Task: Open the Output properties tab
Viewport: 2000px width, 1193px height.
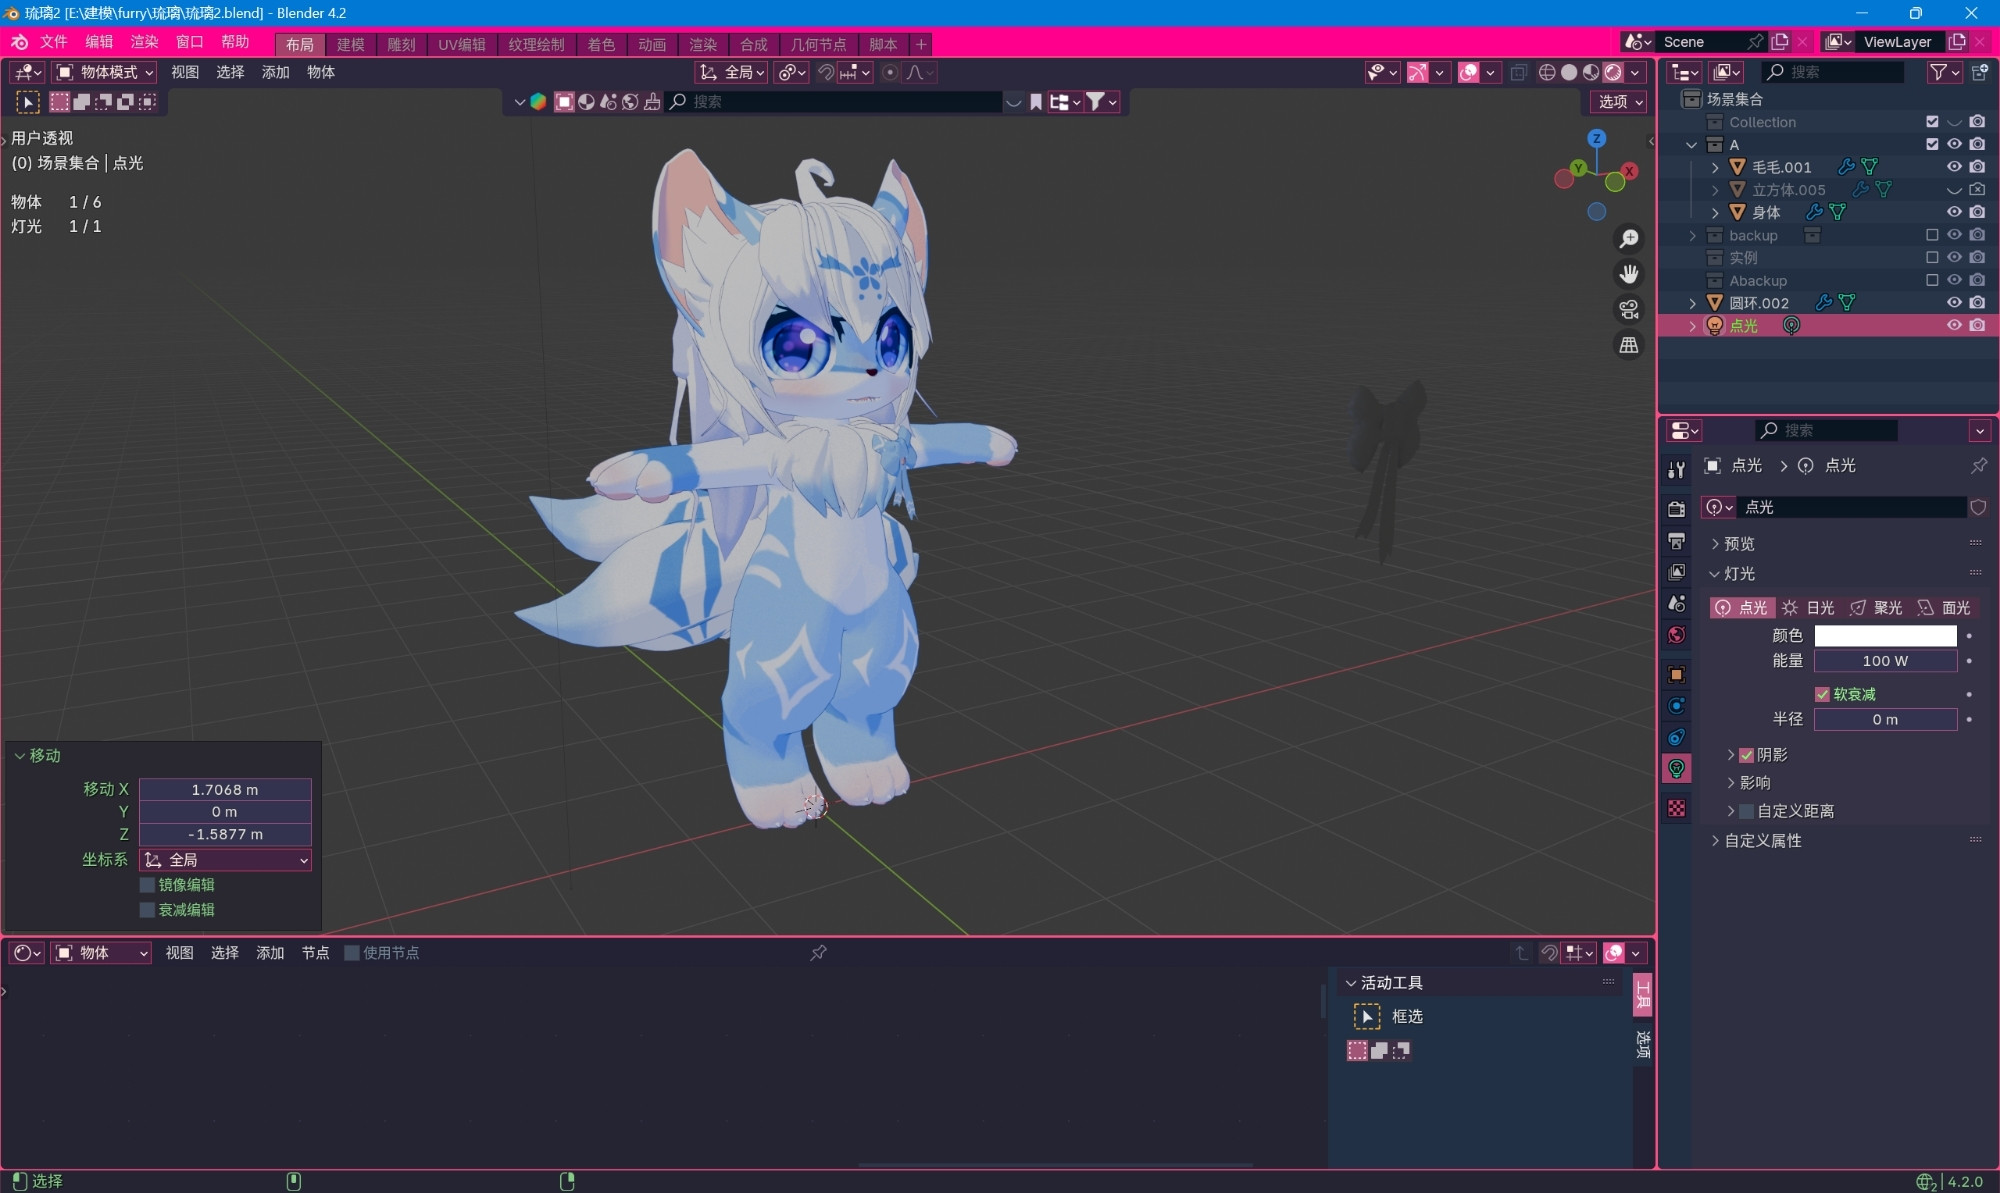Action: [x=1677, y=540]
